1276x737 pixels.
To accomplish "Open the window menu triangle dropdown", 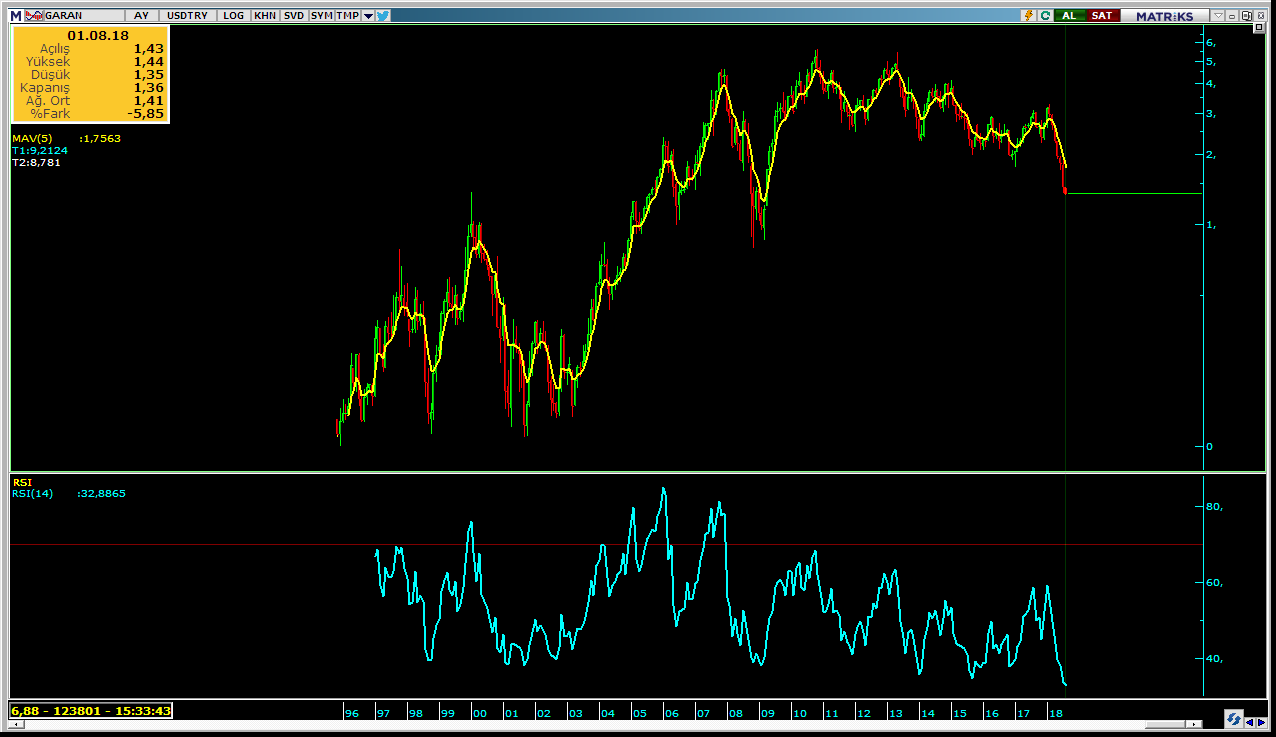I will coord(1217,16).
